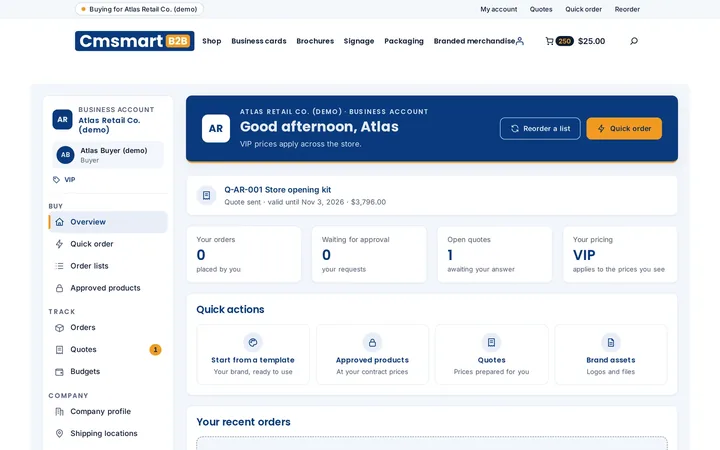
Task: Open Branded merchandise menu
Action: [474, 41]
